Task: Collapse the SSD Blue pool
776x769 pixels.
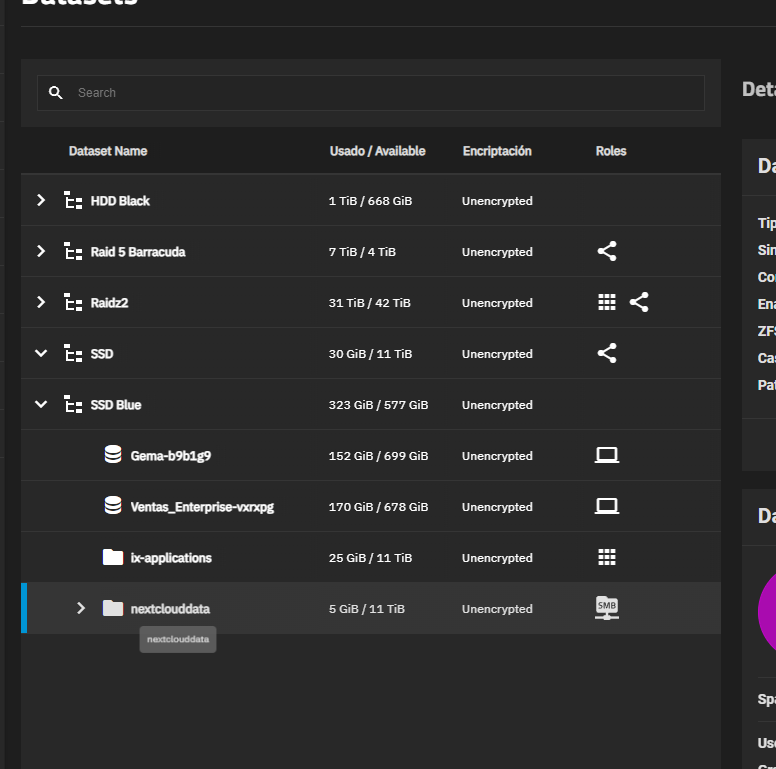Action: click(x=41, y=404)
